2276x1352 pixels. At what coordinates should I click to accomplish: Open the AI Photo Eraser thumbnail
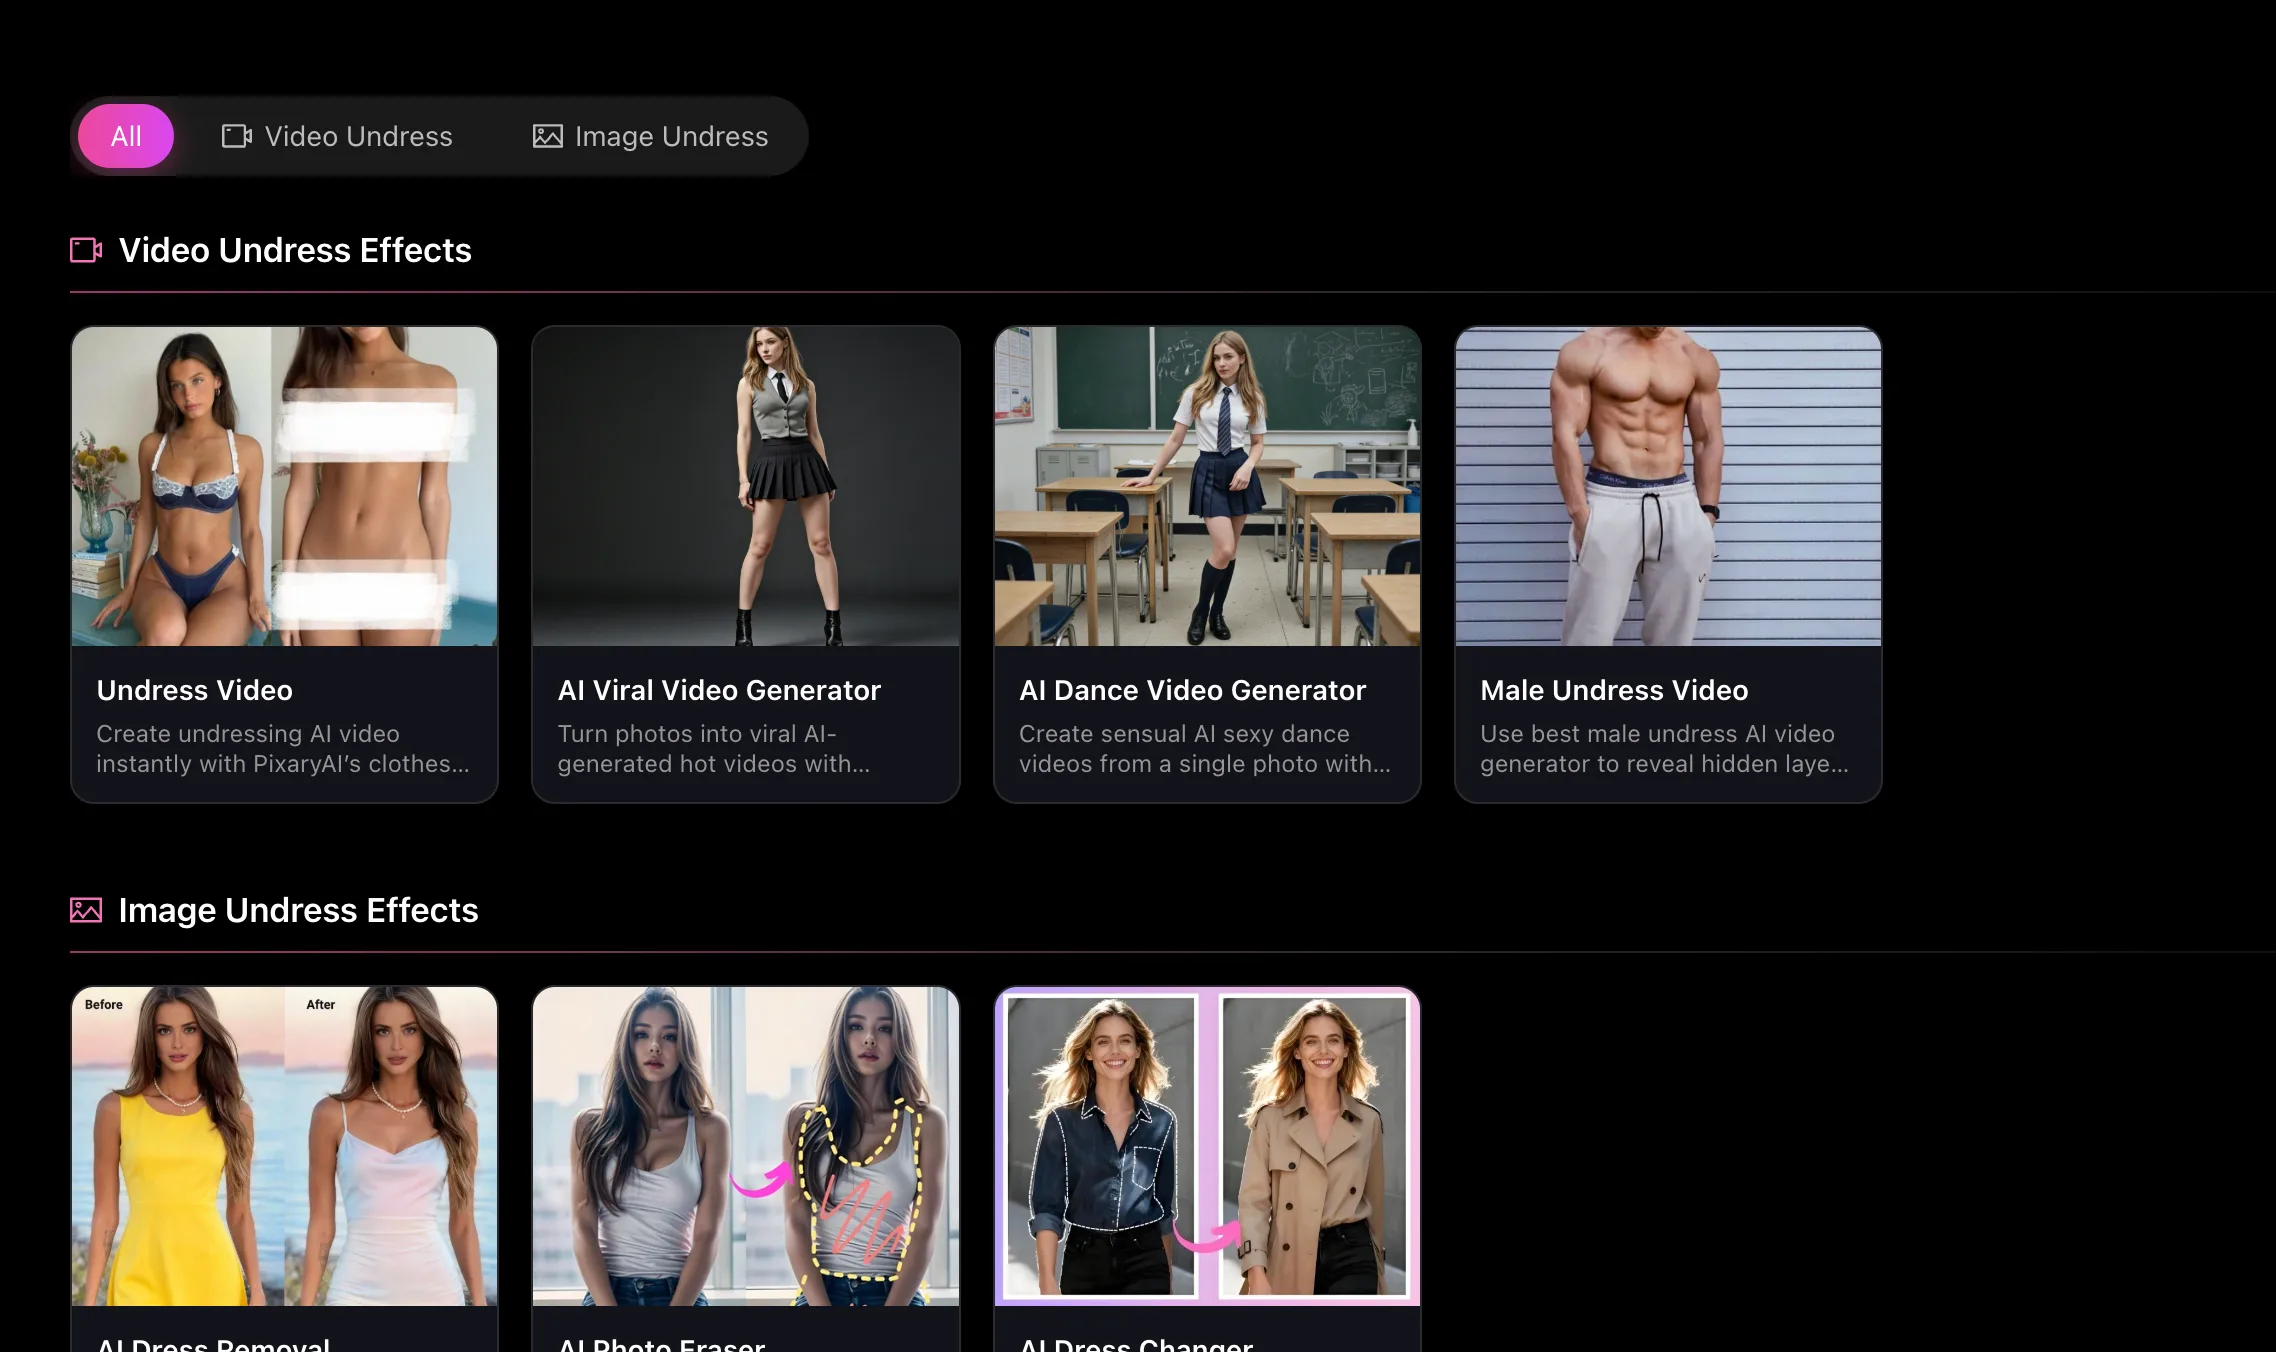pos(746,1146)
